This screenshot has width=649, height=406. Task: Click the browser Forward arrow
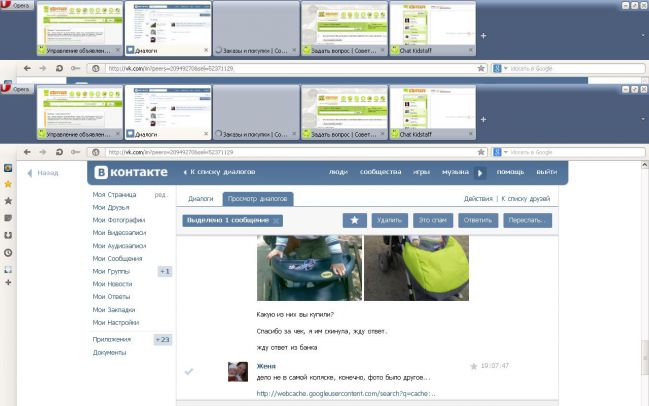pyautogui.click(x=44, y=152)
